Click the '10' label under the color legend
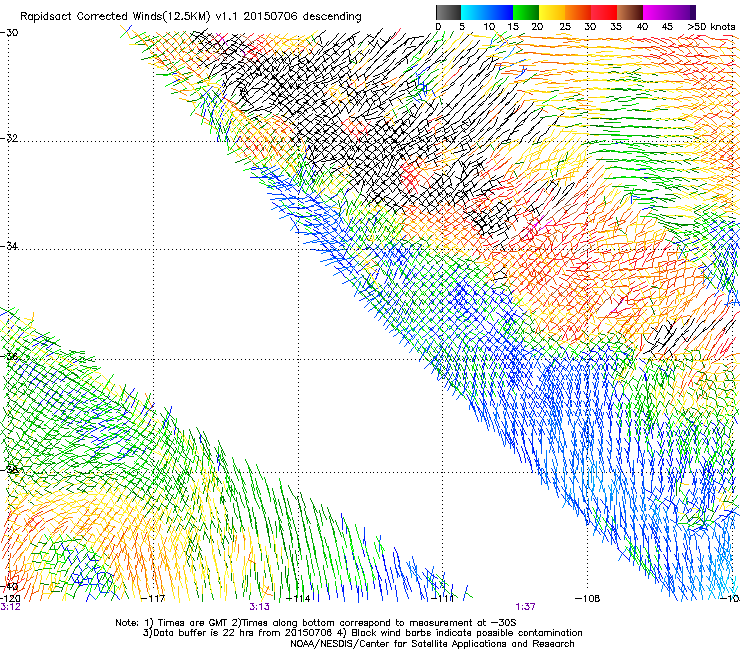This screenshot has height=650, width=740. point(489,26)
